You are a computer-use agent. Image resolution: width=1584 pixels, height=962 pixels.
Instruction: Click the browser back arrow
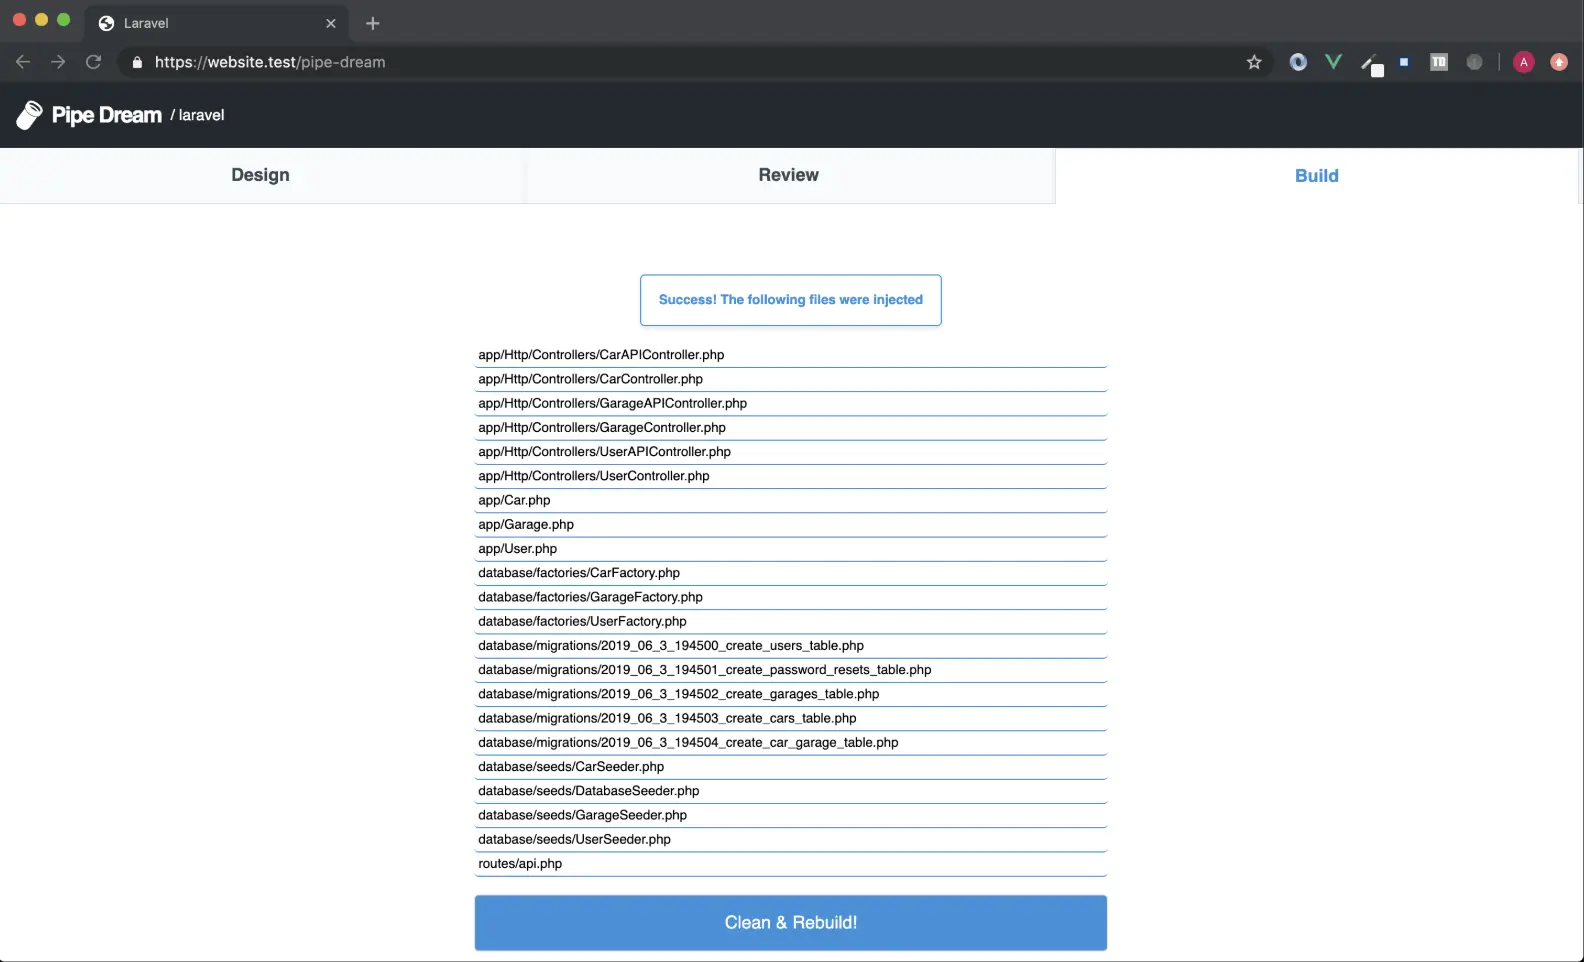(x=23, y=62)
